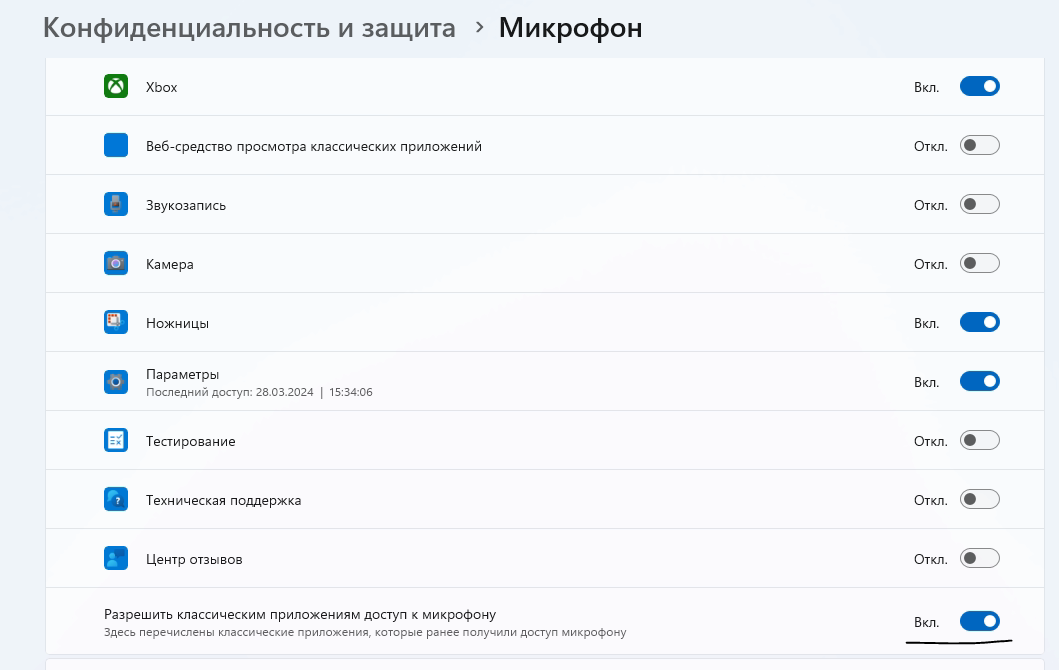This screenshot has height=670, width=1059.
Task: Disable microphone access for Xbox
Action: (x=979, y=87)
